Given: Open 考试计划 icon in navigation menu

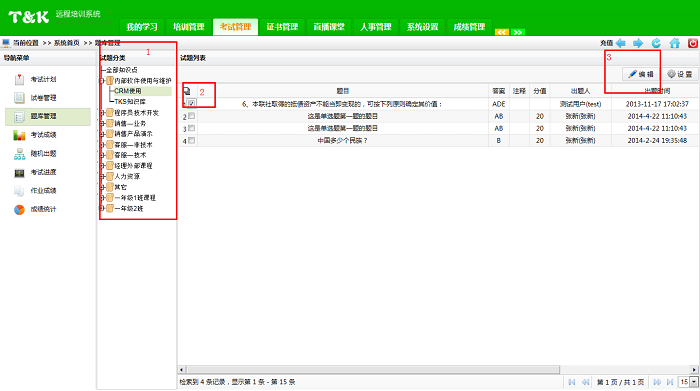Looking at the screenshot, I should 19,79.
